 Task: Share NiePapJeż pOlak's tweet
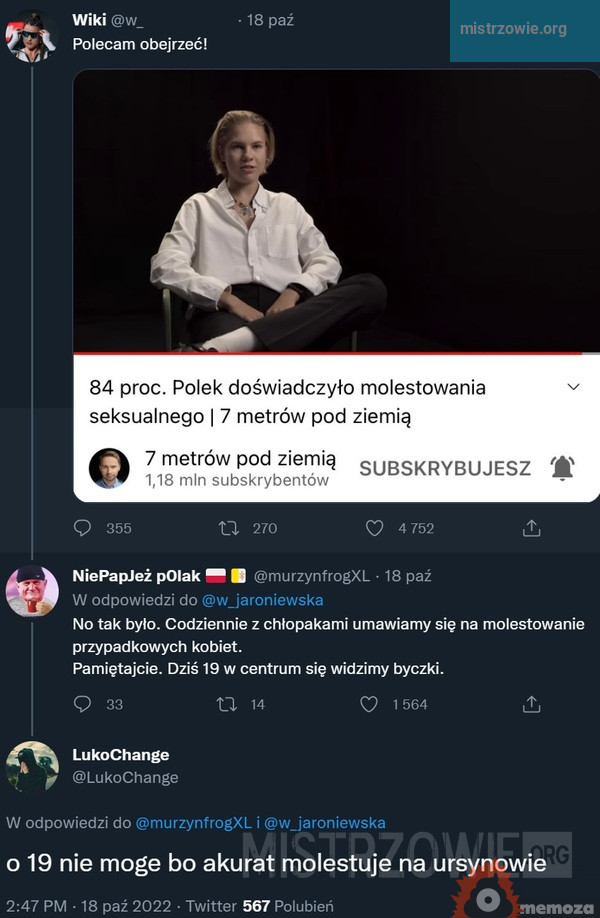[x=532, y=704]
